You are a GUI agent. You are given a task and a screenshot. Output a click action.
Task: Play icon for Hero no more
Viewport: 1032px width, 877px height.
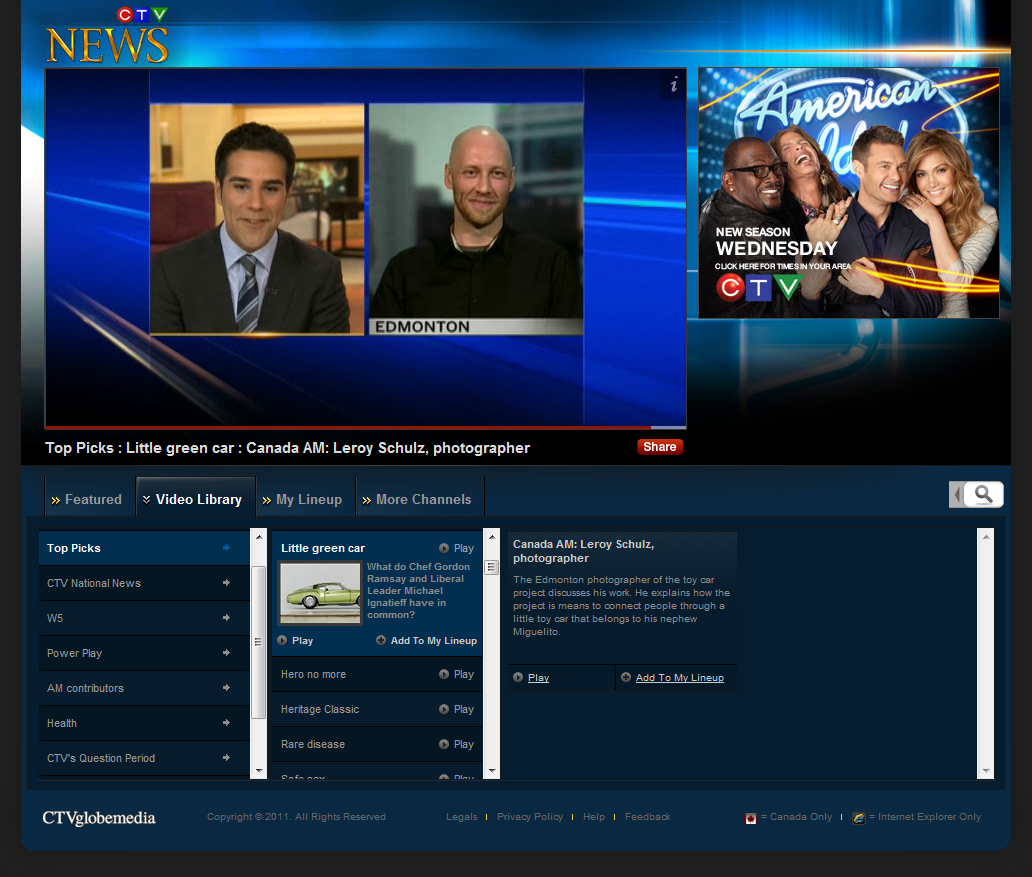(x=444, y=674)
